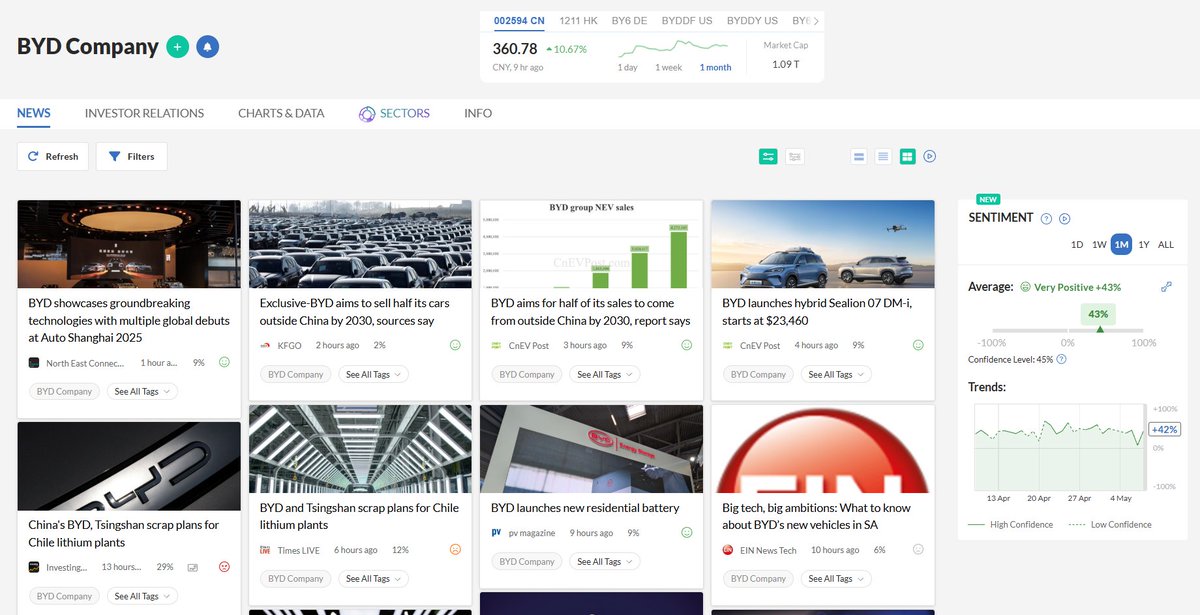Open grid view layout
Screen dimensions: 1200x615
point(907,156)
